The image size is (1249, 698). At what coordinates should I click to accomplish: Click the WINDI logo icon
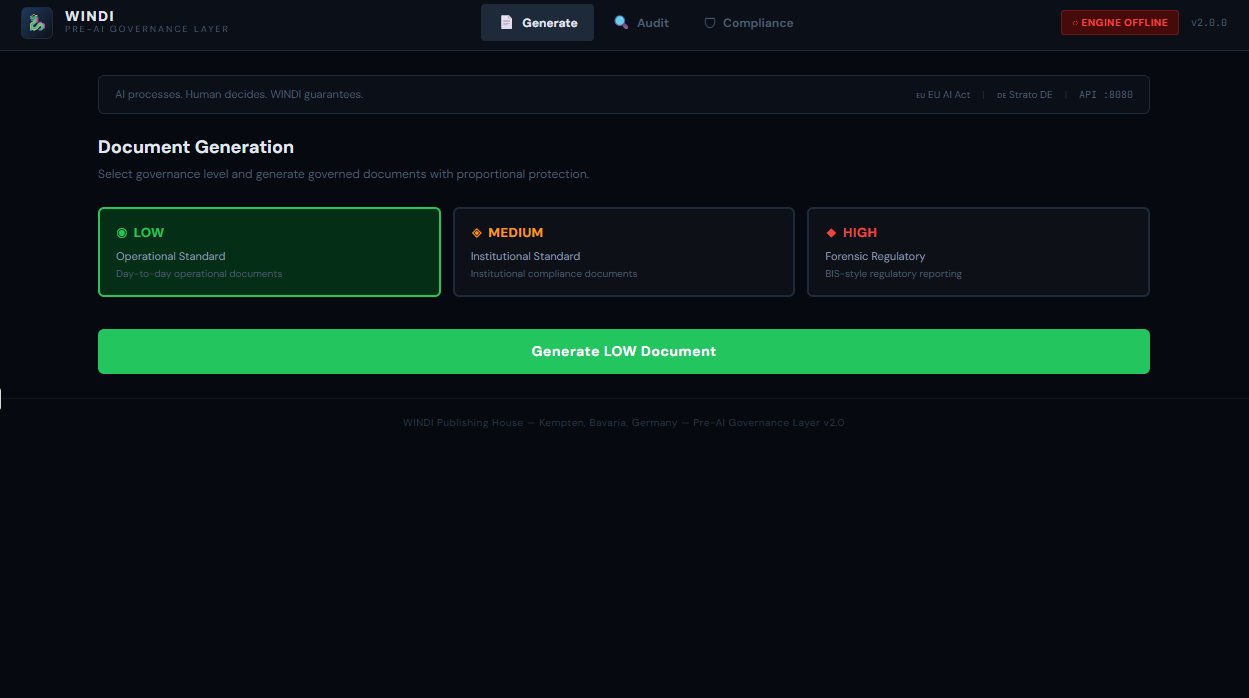tap(36, 21)
